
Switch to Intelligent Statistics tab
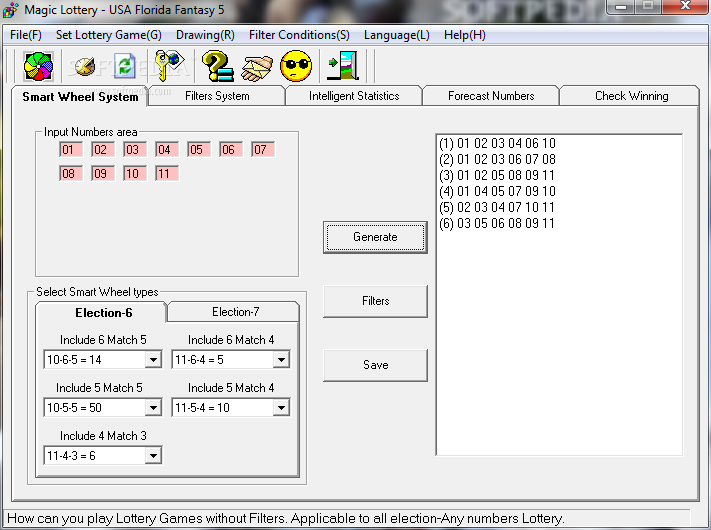354,96
